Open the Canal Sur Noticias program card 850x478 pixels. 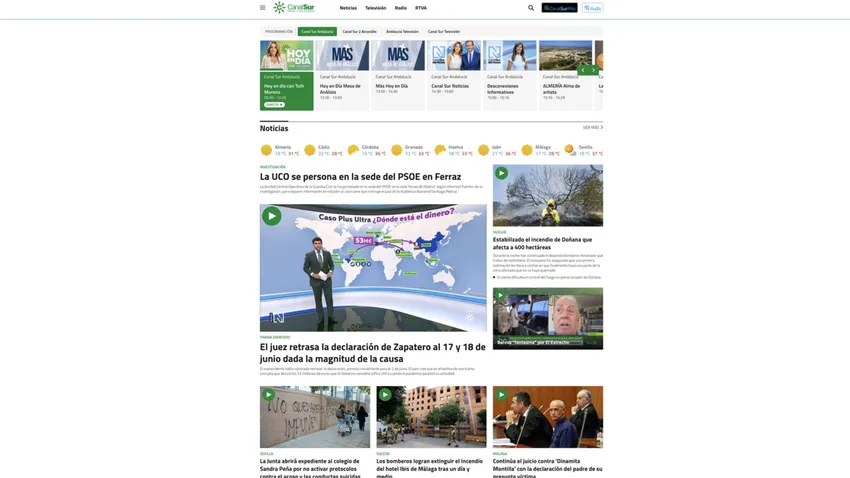pos(454,75)
